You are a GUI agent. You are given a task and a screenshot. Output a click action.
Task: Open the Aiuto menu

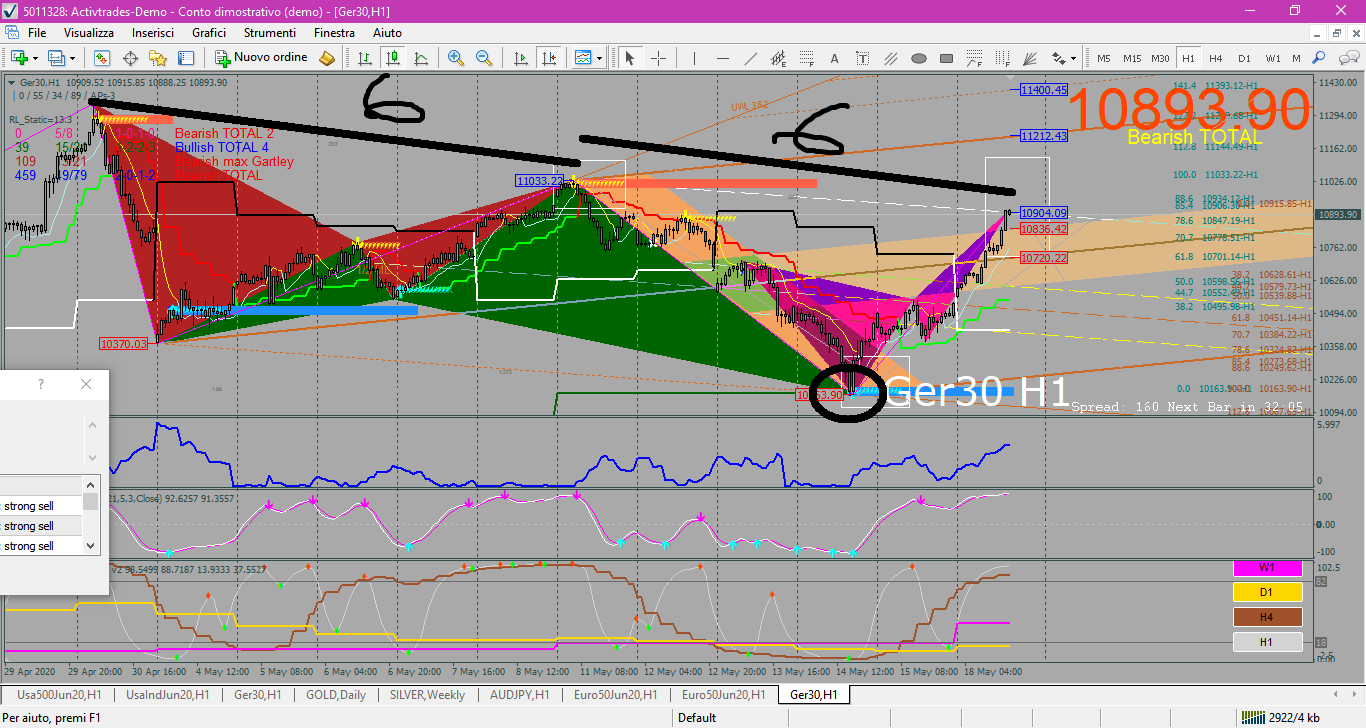coord(387,33)
